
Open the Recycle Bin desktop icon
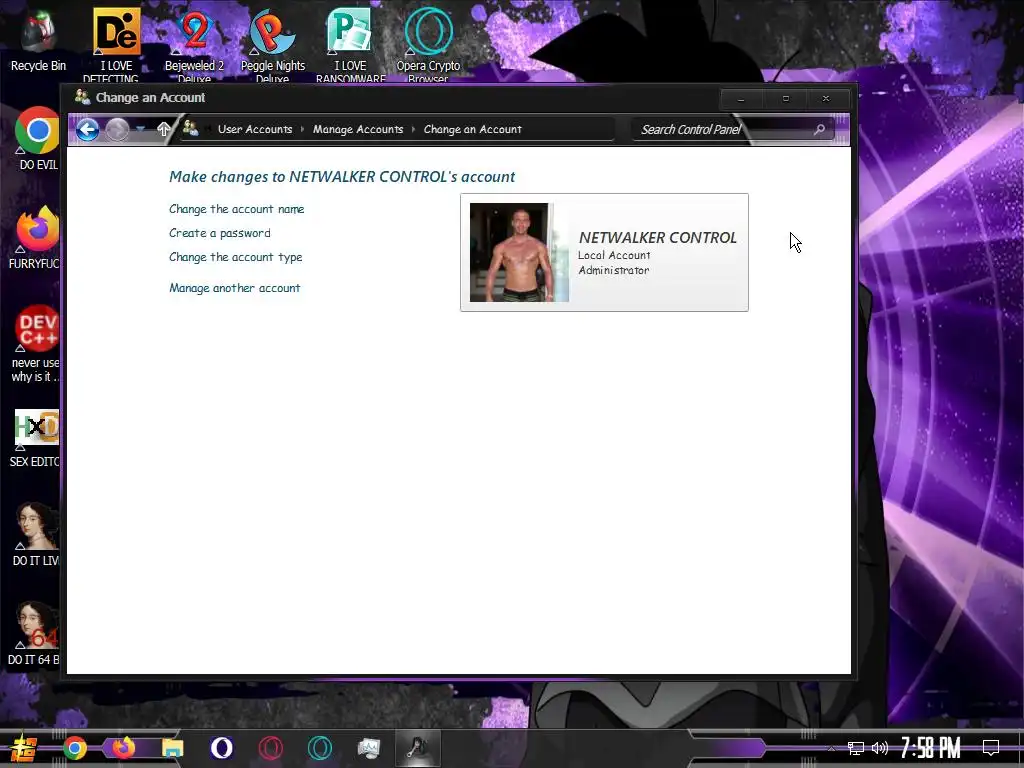pyautogui.click(x=38, y=40)
